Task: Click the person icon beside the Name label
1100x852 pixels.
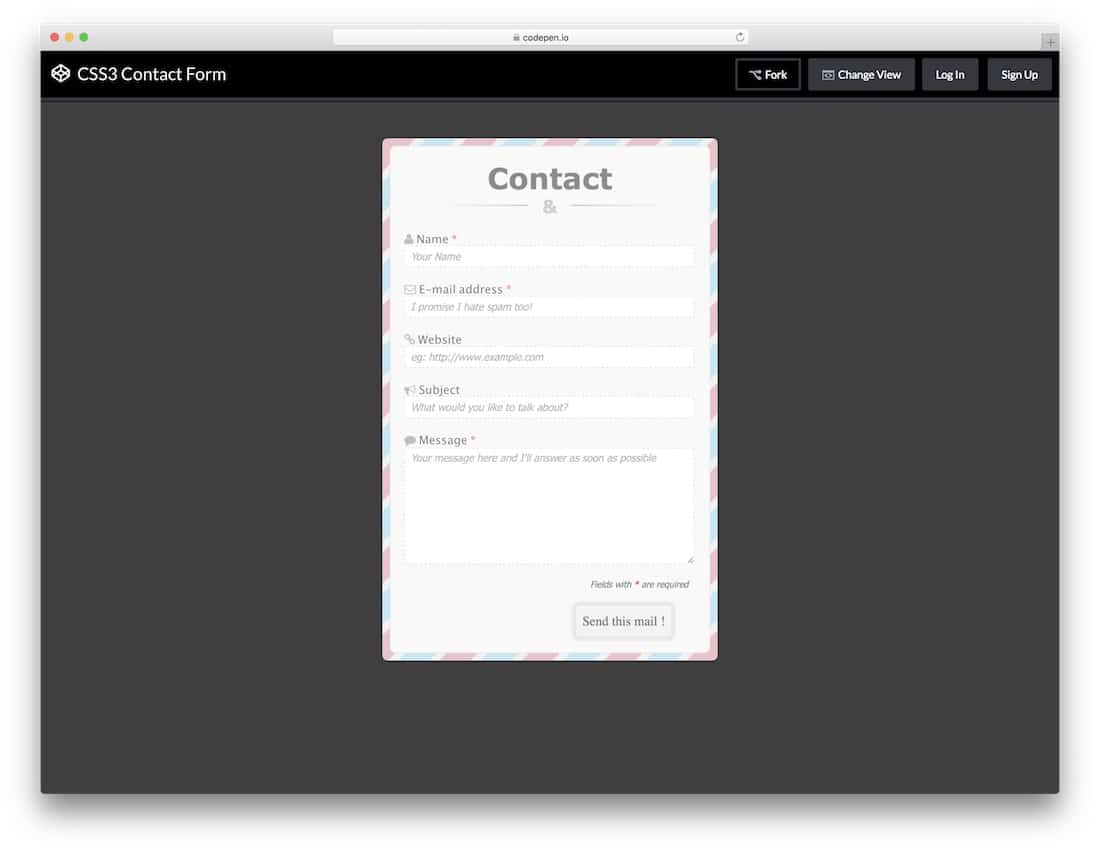Action: click(x=409, y=239)
